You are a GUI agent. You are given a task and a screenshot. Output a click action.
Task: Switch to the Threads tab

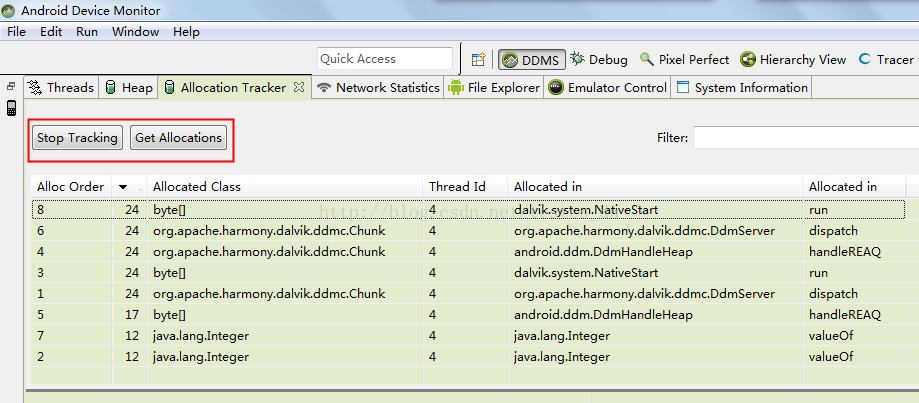coord(62,87)
